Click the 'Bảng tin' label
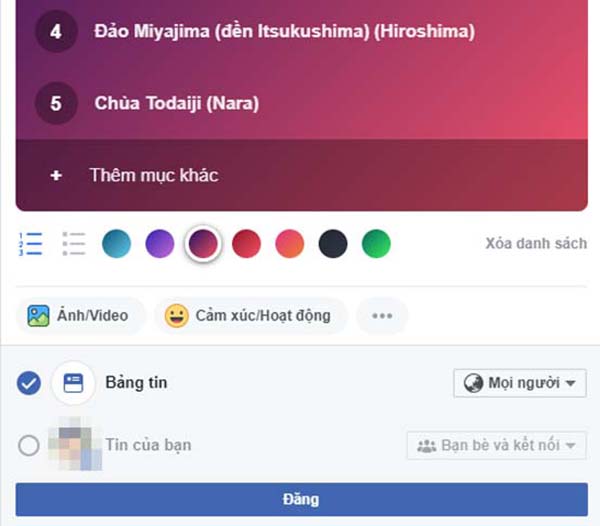Screen dimensions: 600x526 136,383
